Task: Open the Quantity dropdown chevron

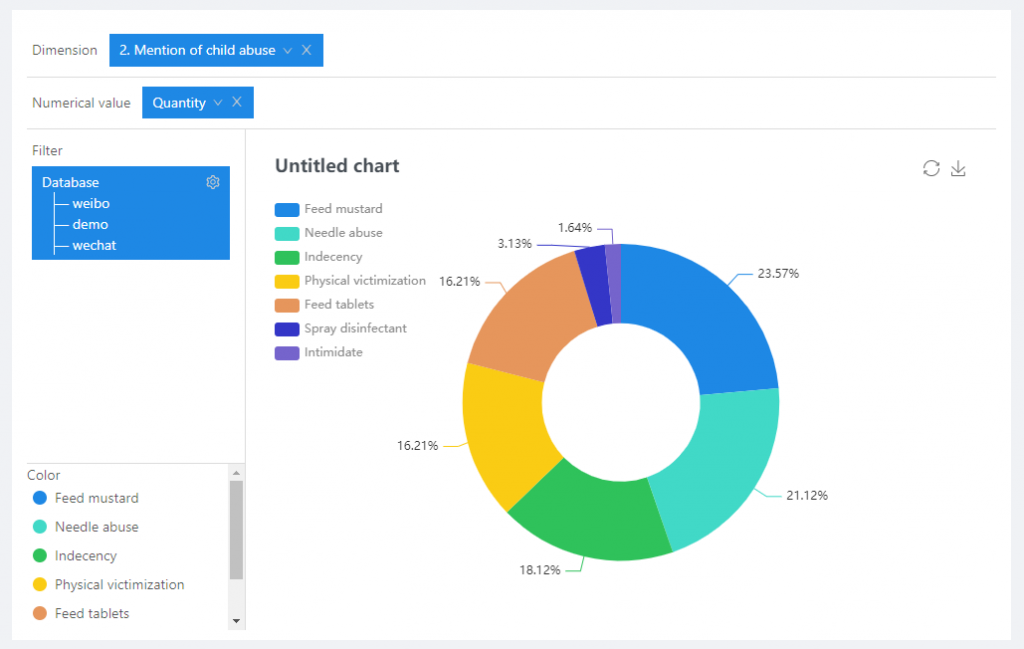Action: click(x=218, y=102)
